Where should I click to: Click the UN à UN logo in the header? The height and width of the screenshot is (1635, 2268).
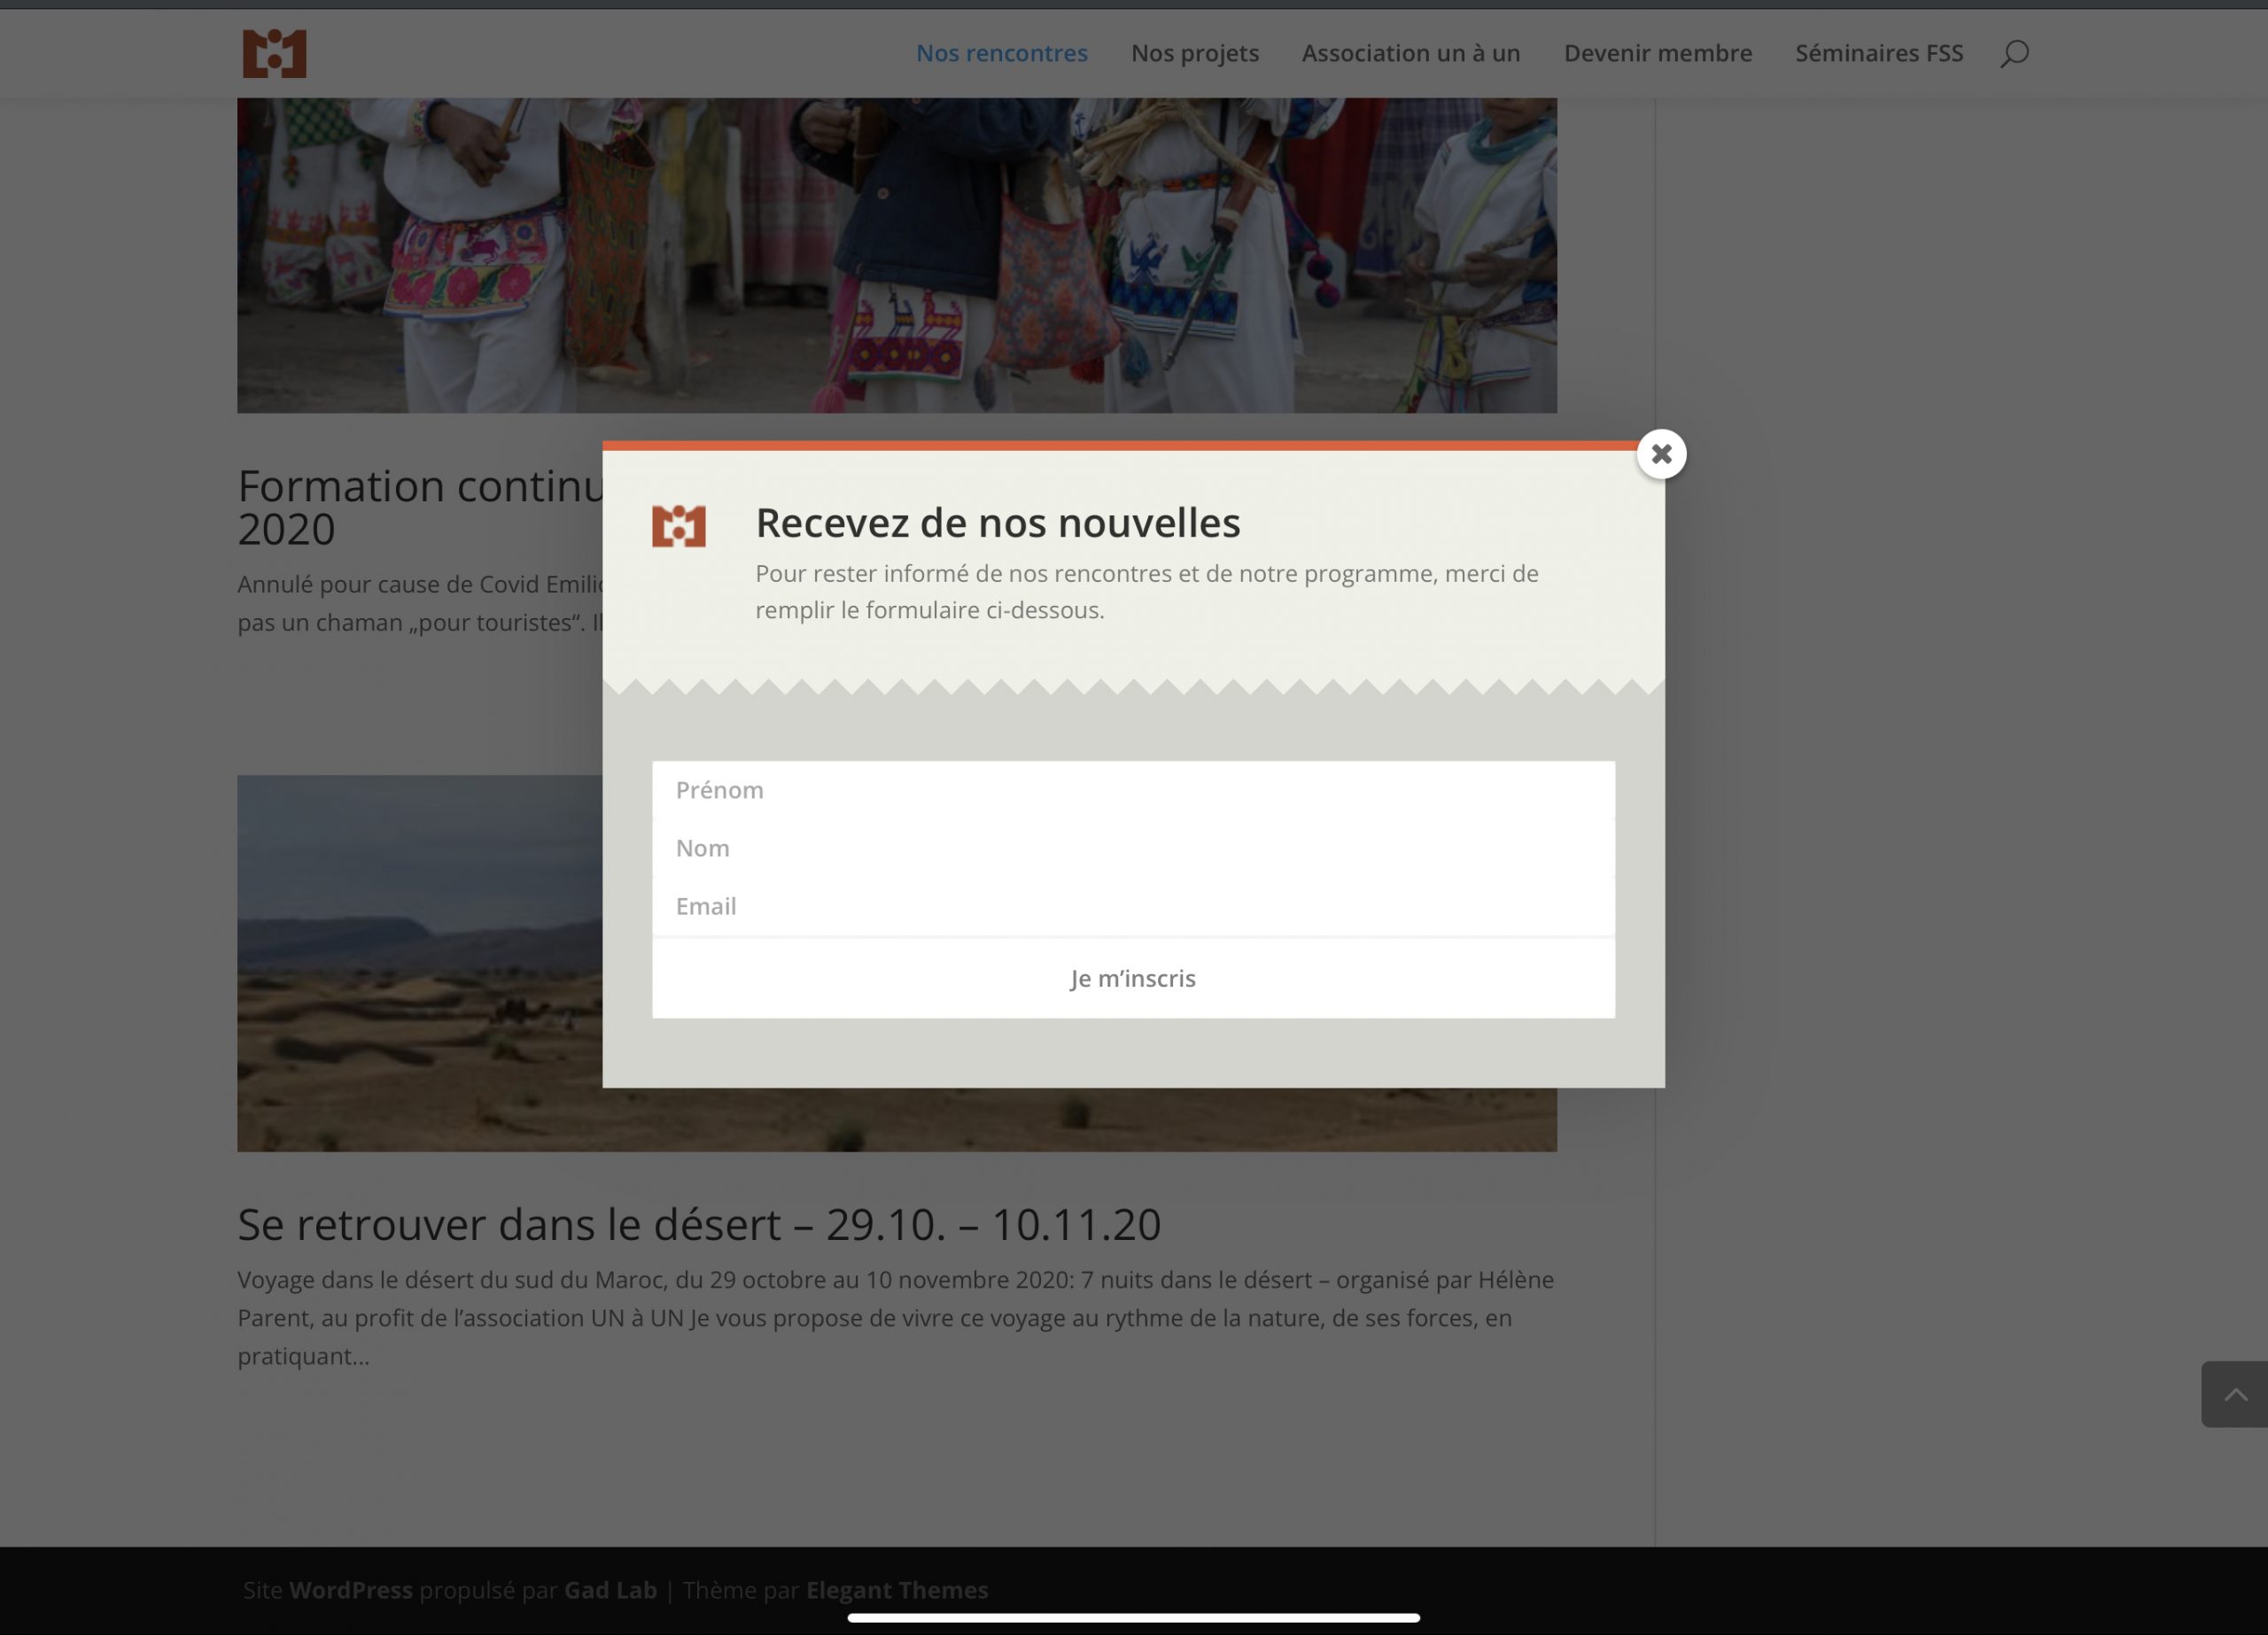click(273, 53)
